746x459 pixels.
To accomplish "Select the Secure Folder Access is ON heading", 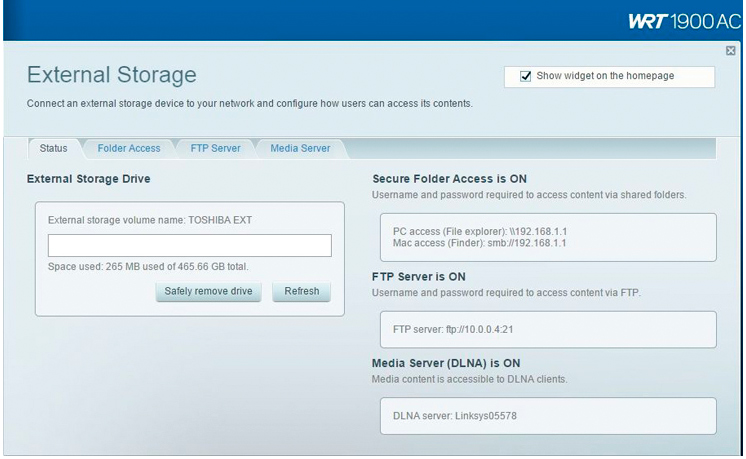I will click(449, 179).
